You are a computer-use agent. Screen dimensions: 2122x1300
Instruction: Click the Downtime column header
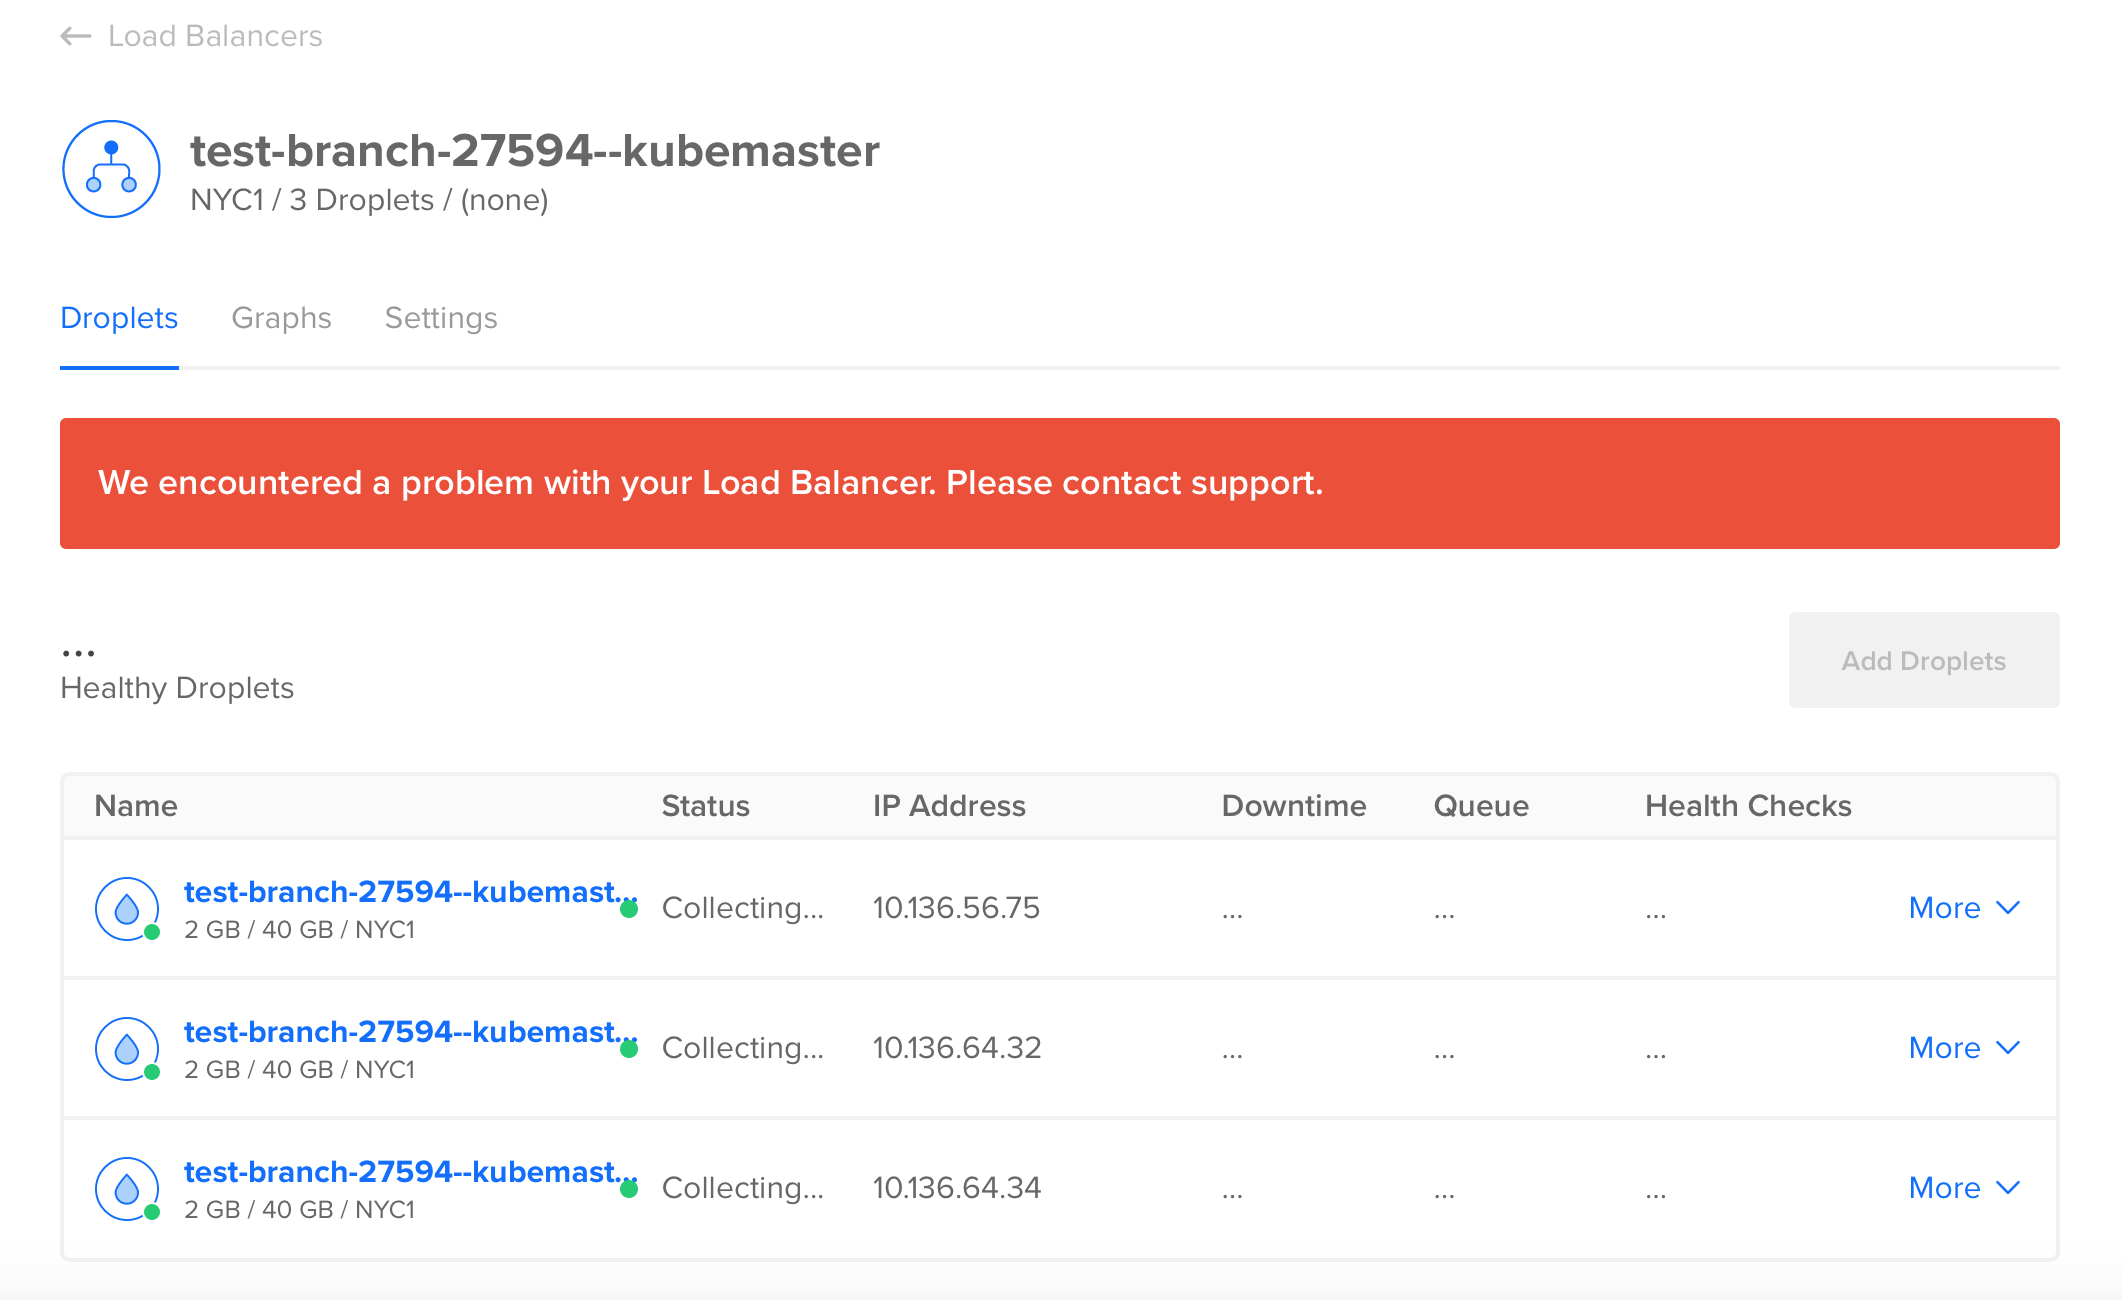[x=1294, y=806]
